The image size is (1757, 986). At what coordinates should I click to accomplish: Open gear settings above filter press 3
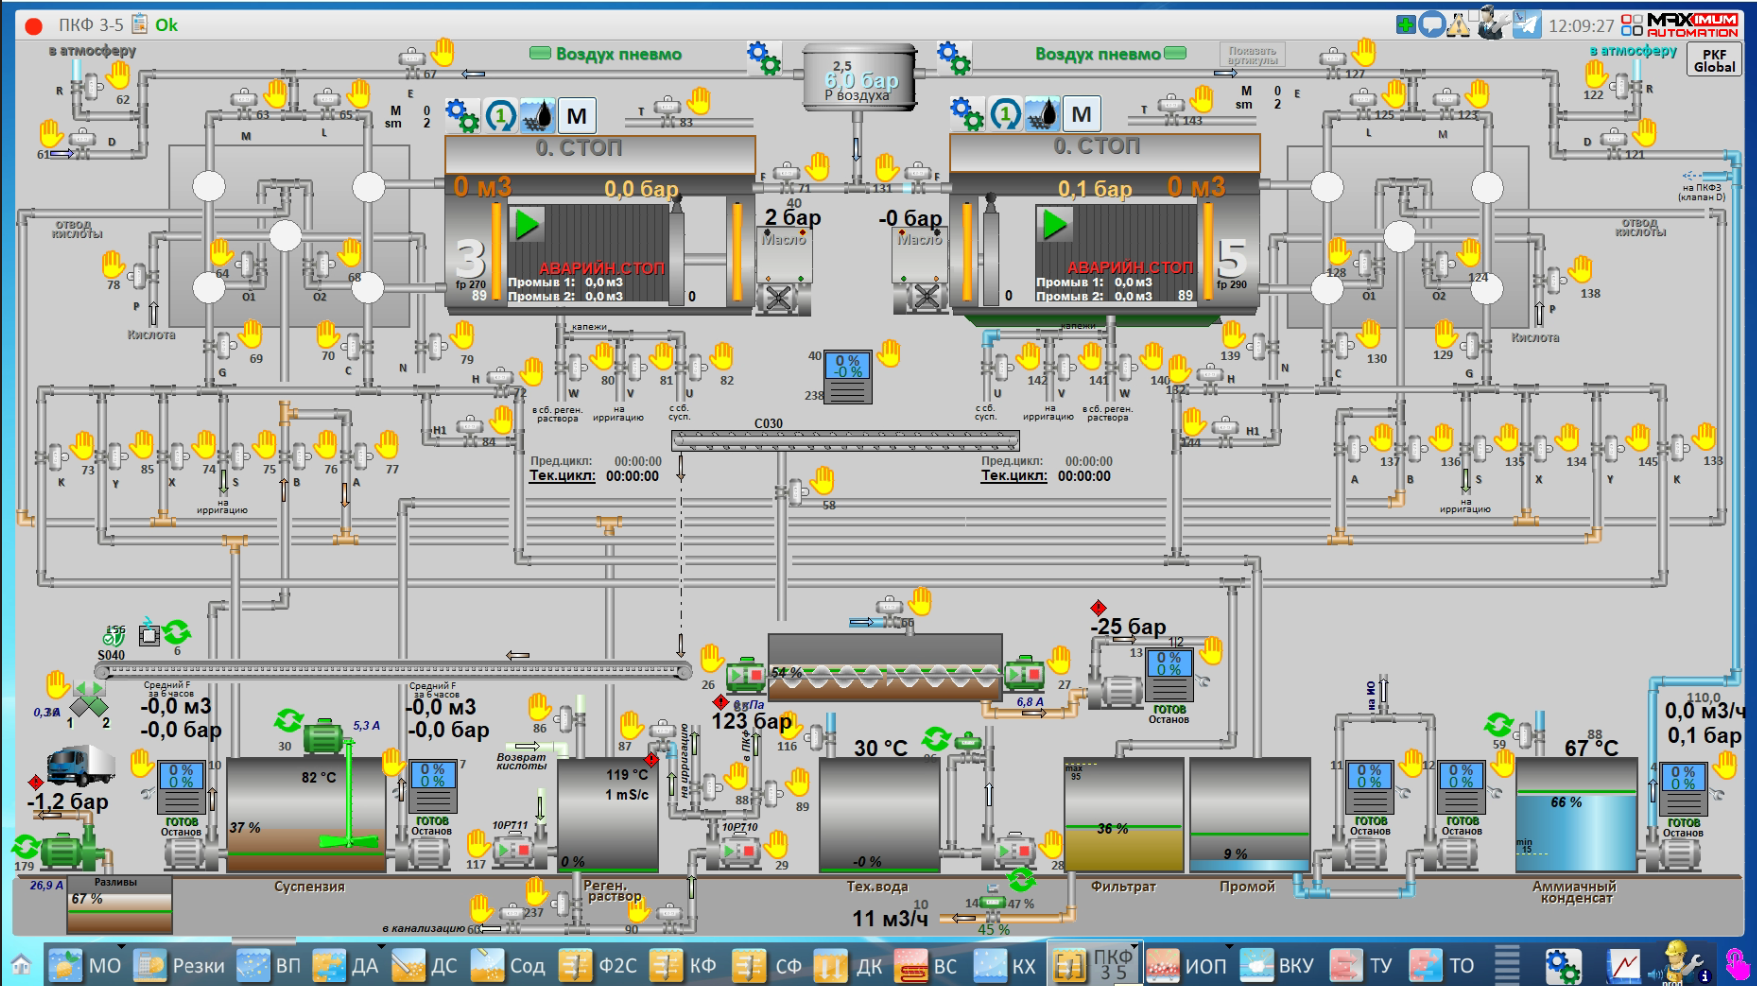(461, 115)
